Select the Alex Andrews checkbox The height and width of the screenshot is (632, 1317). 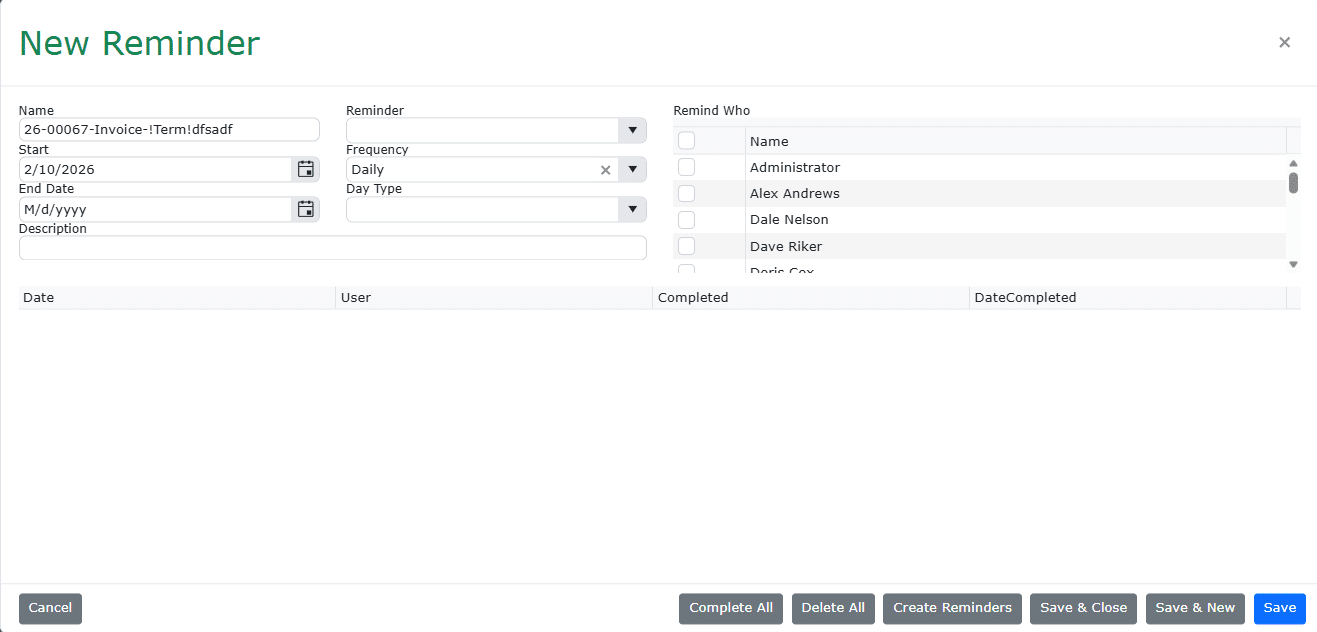click(x=686, y=193)
